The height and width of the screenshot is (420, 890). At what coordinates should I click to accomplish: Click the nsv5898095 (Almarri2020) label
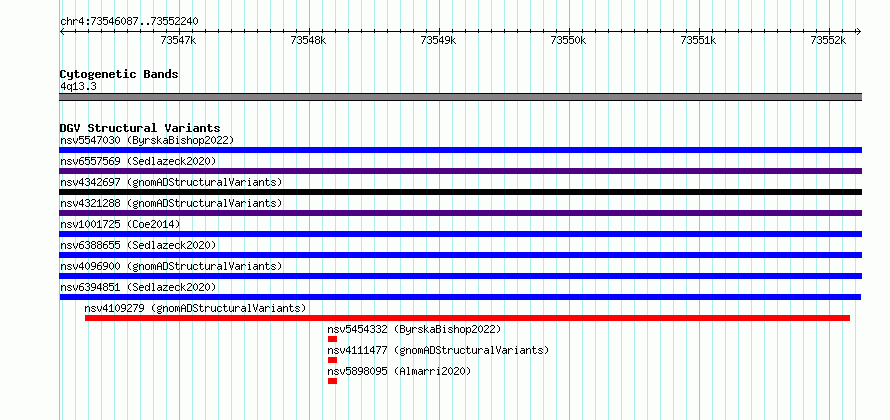pyautogui.click(x=400, y=371)
